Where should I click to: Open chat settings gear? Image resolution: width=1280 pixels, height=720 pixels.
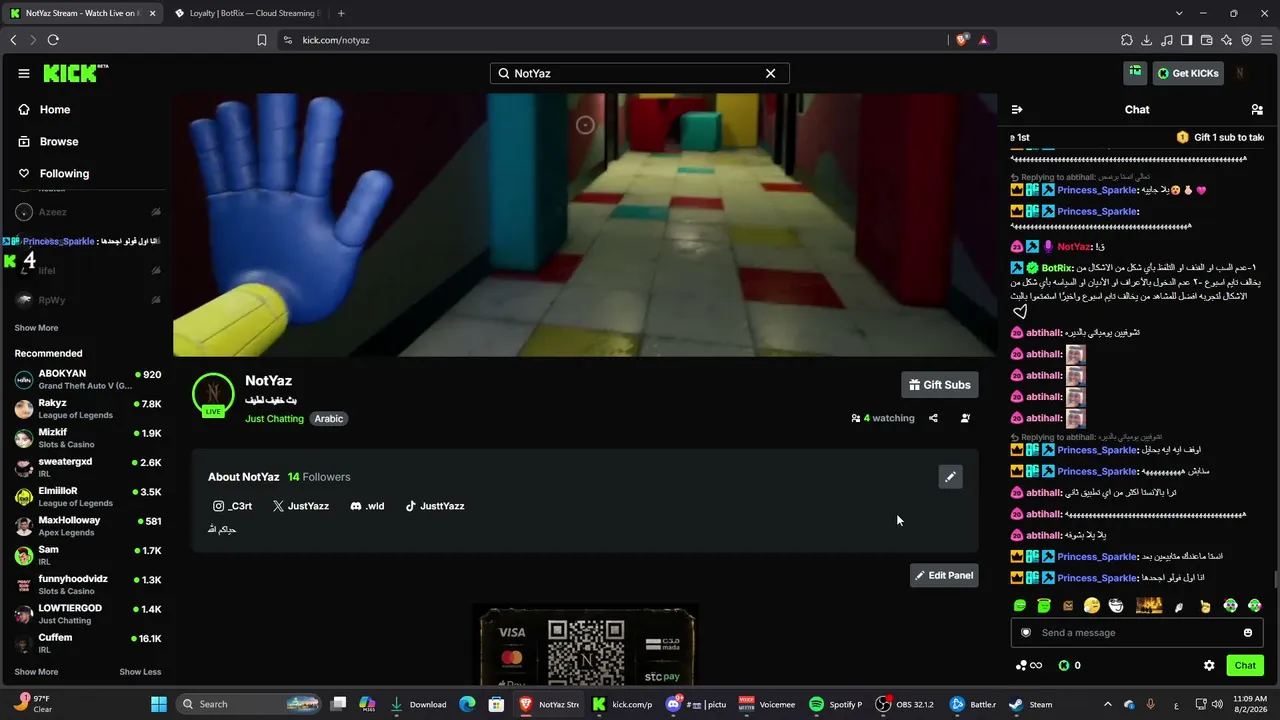(1209, 666)
